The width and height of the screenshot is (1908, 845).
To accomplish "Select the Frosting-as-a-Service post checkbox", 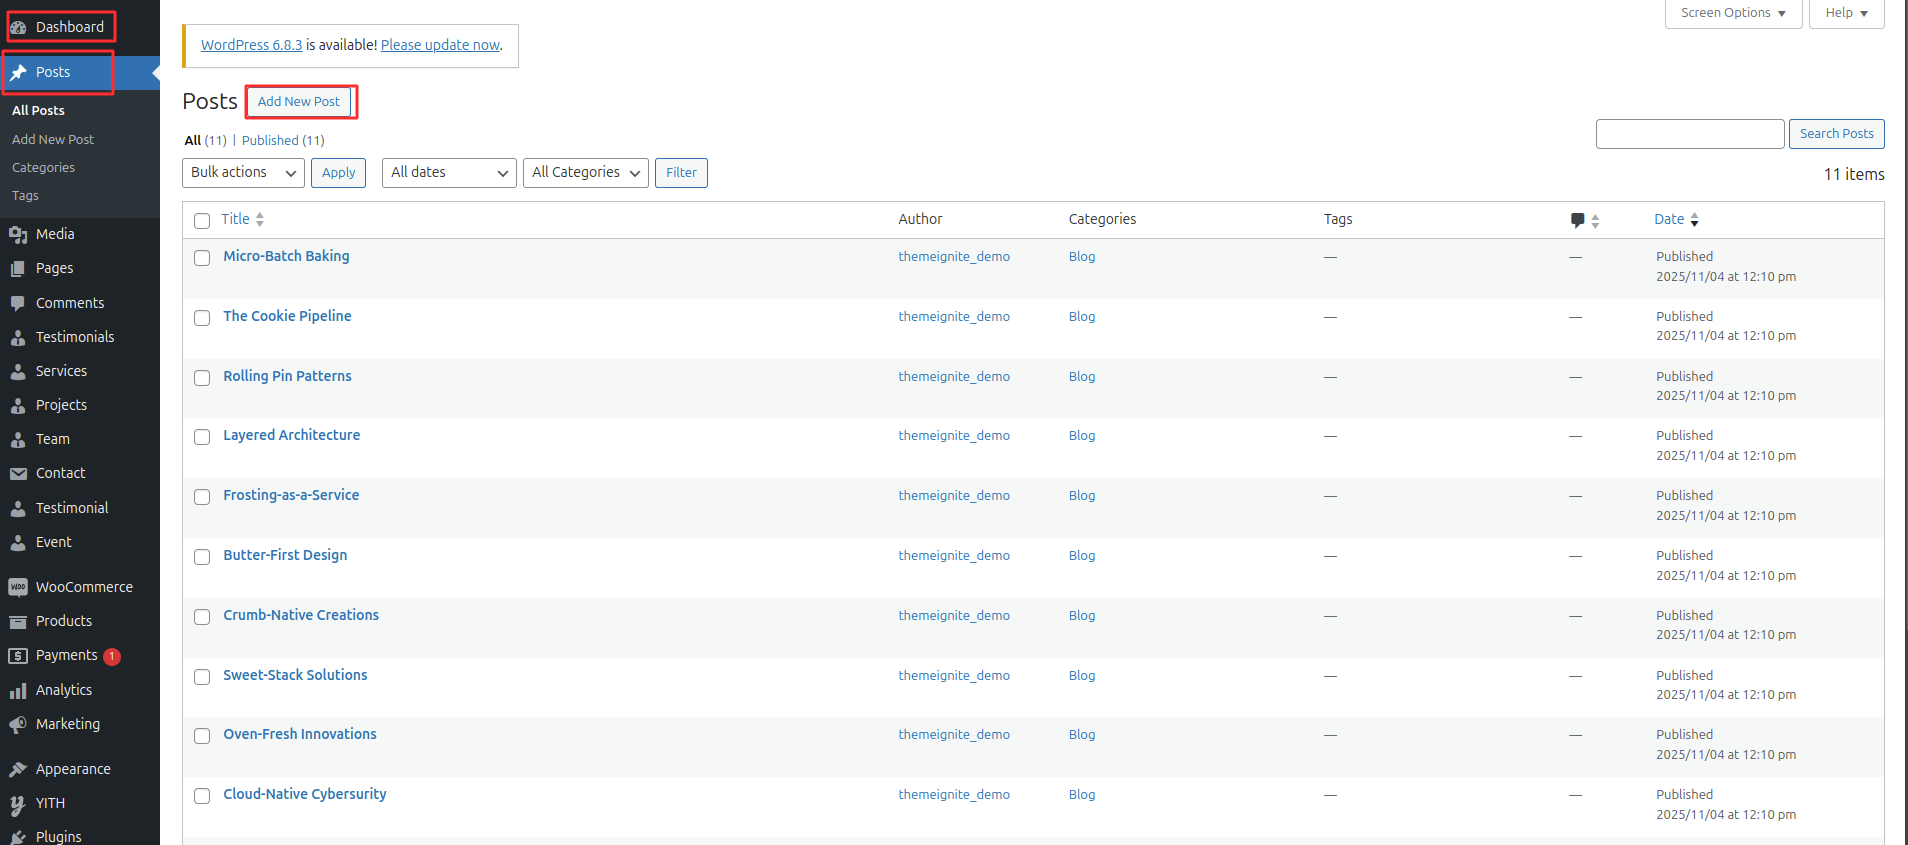I will pyautogui.click(x=202, y=497).
